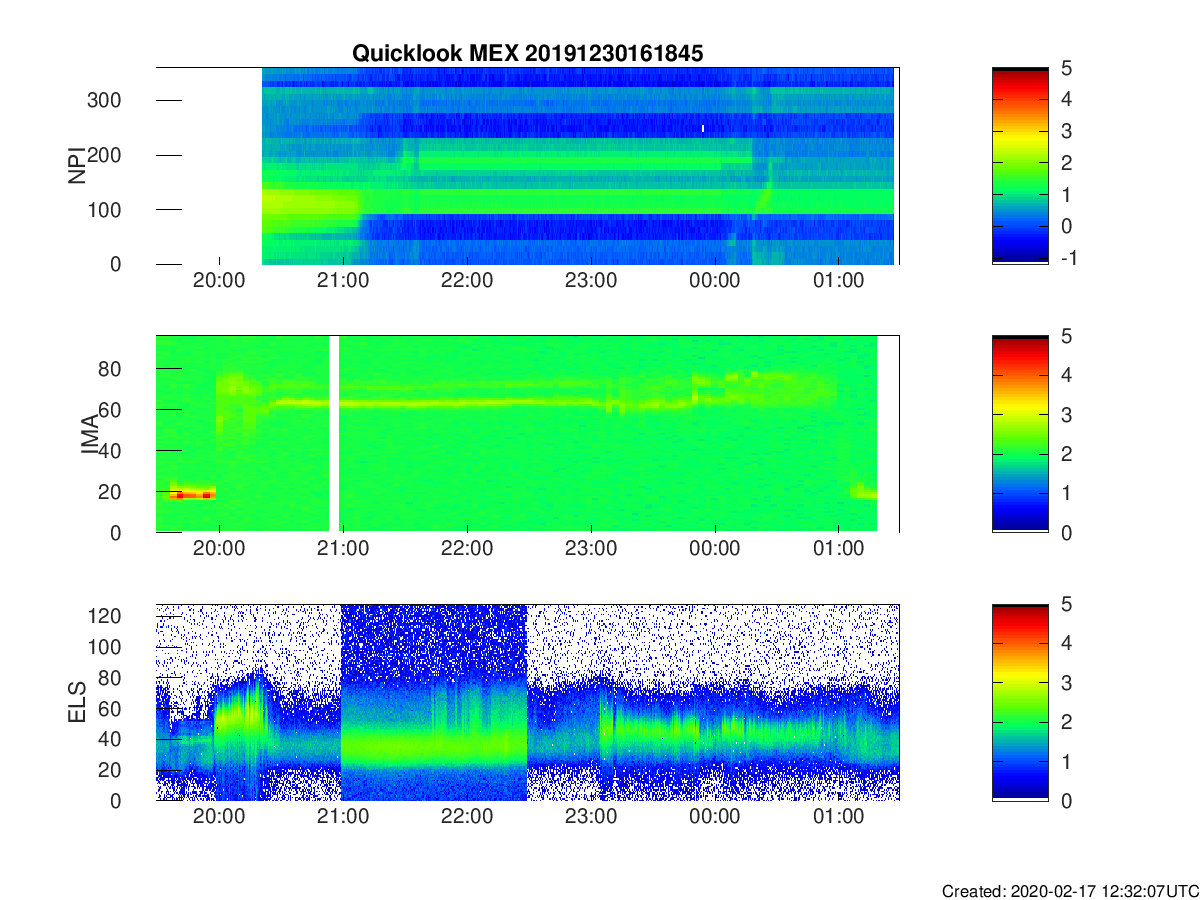The height and width of the screenshot is (900, 1200).
Task: Click the 4 label on the ELS colorbar
Action: (1065, 643)
